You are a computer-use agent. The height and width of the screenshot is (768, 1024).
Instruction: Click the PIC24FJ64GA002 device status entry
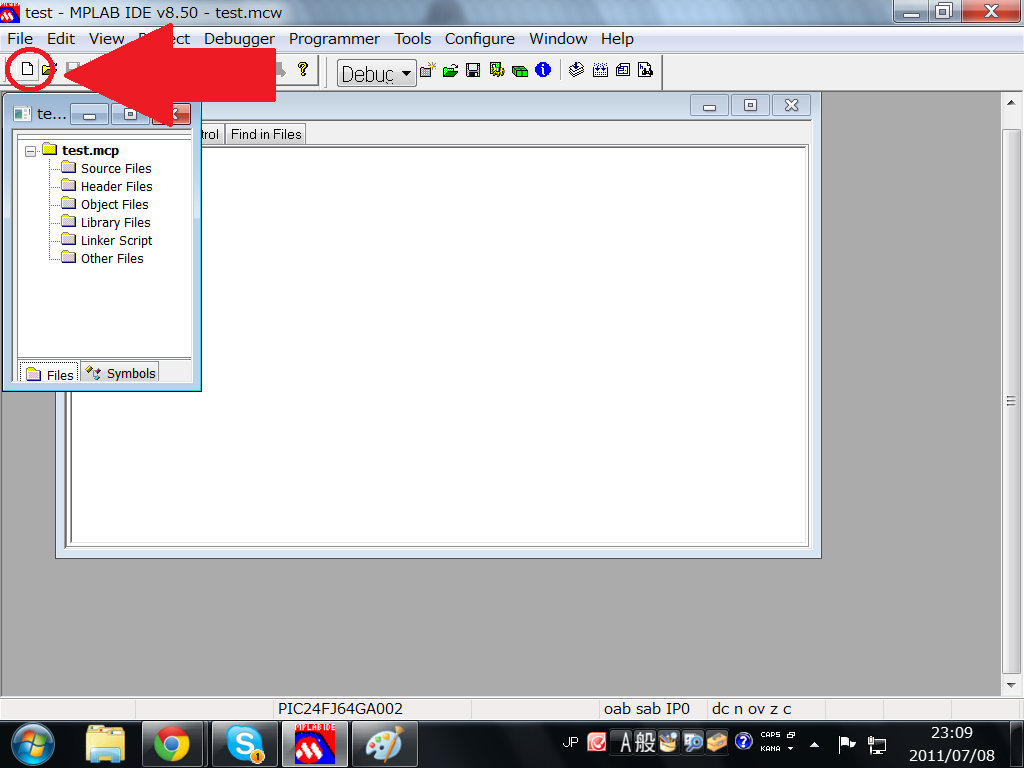340,709
